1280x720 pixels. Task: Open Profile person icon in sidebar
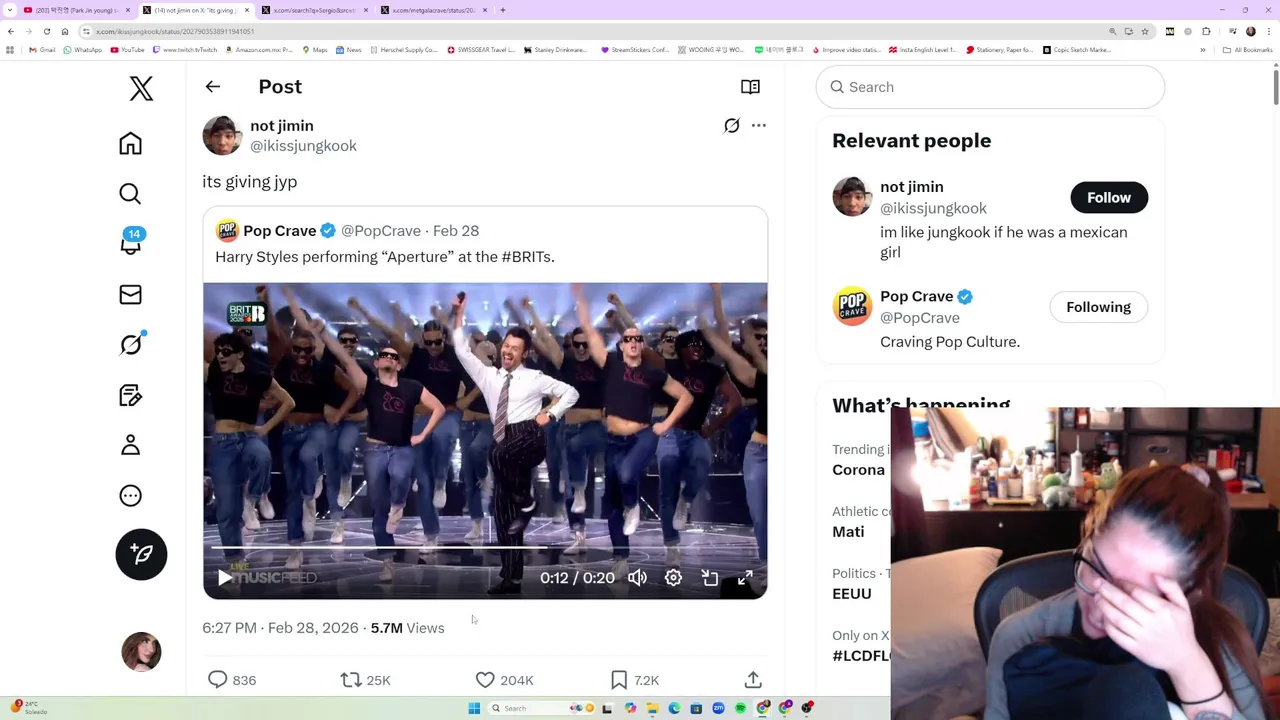tap(130, 445)
